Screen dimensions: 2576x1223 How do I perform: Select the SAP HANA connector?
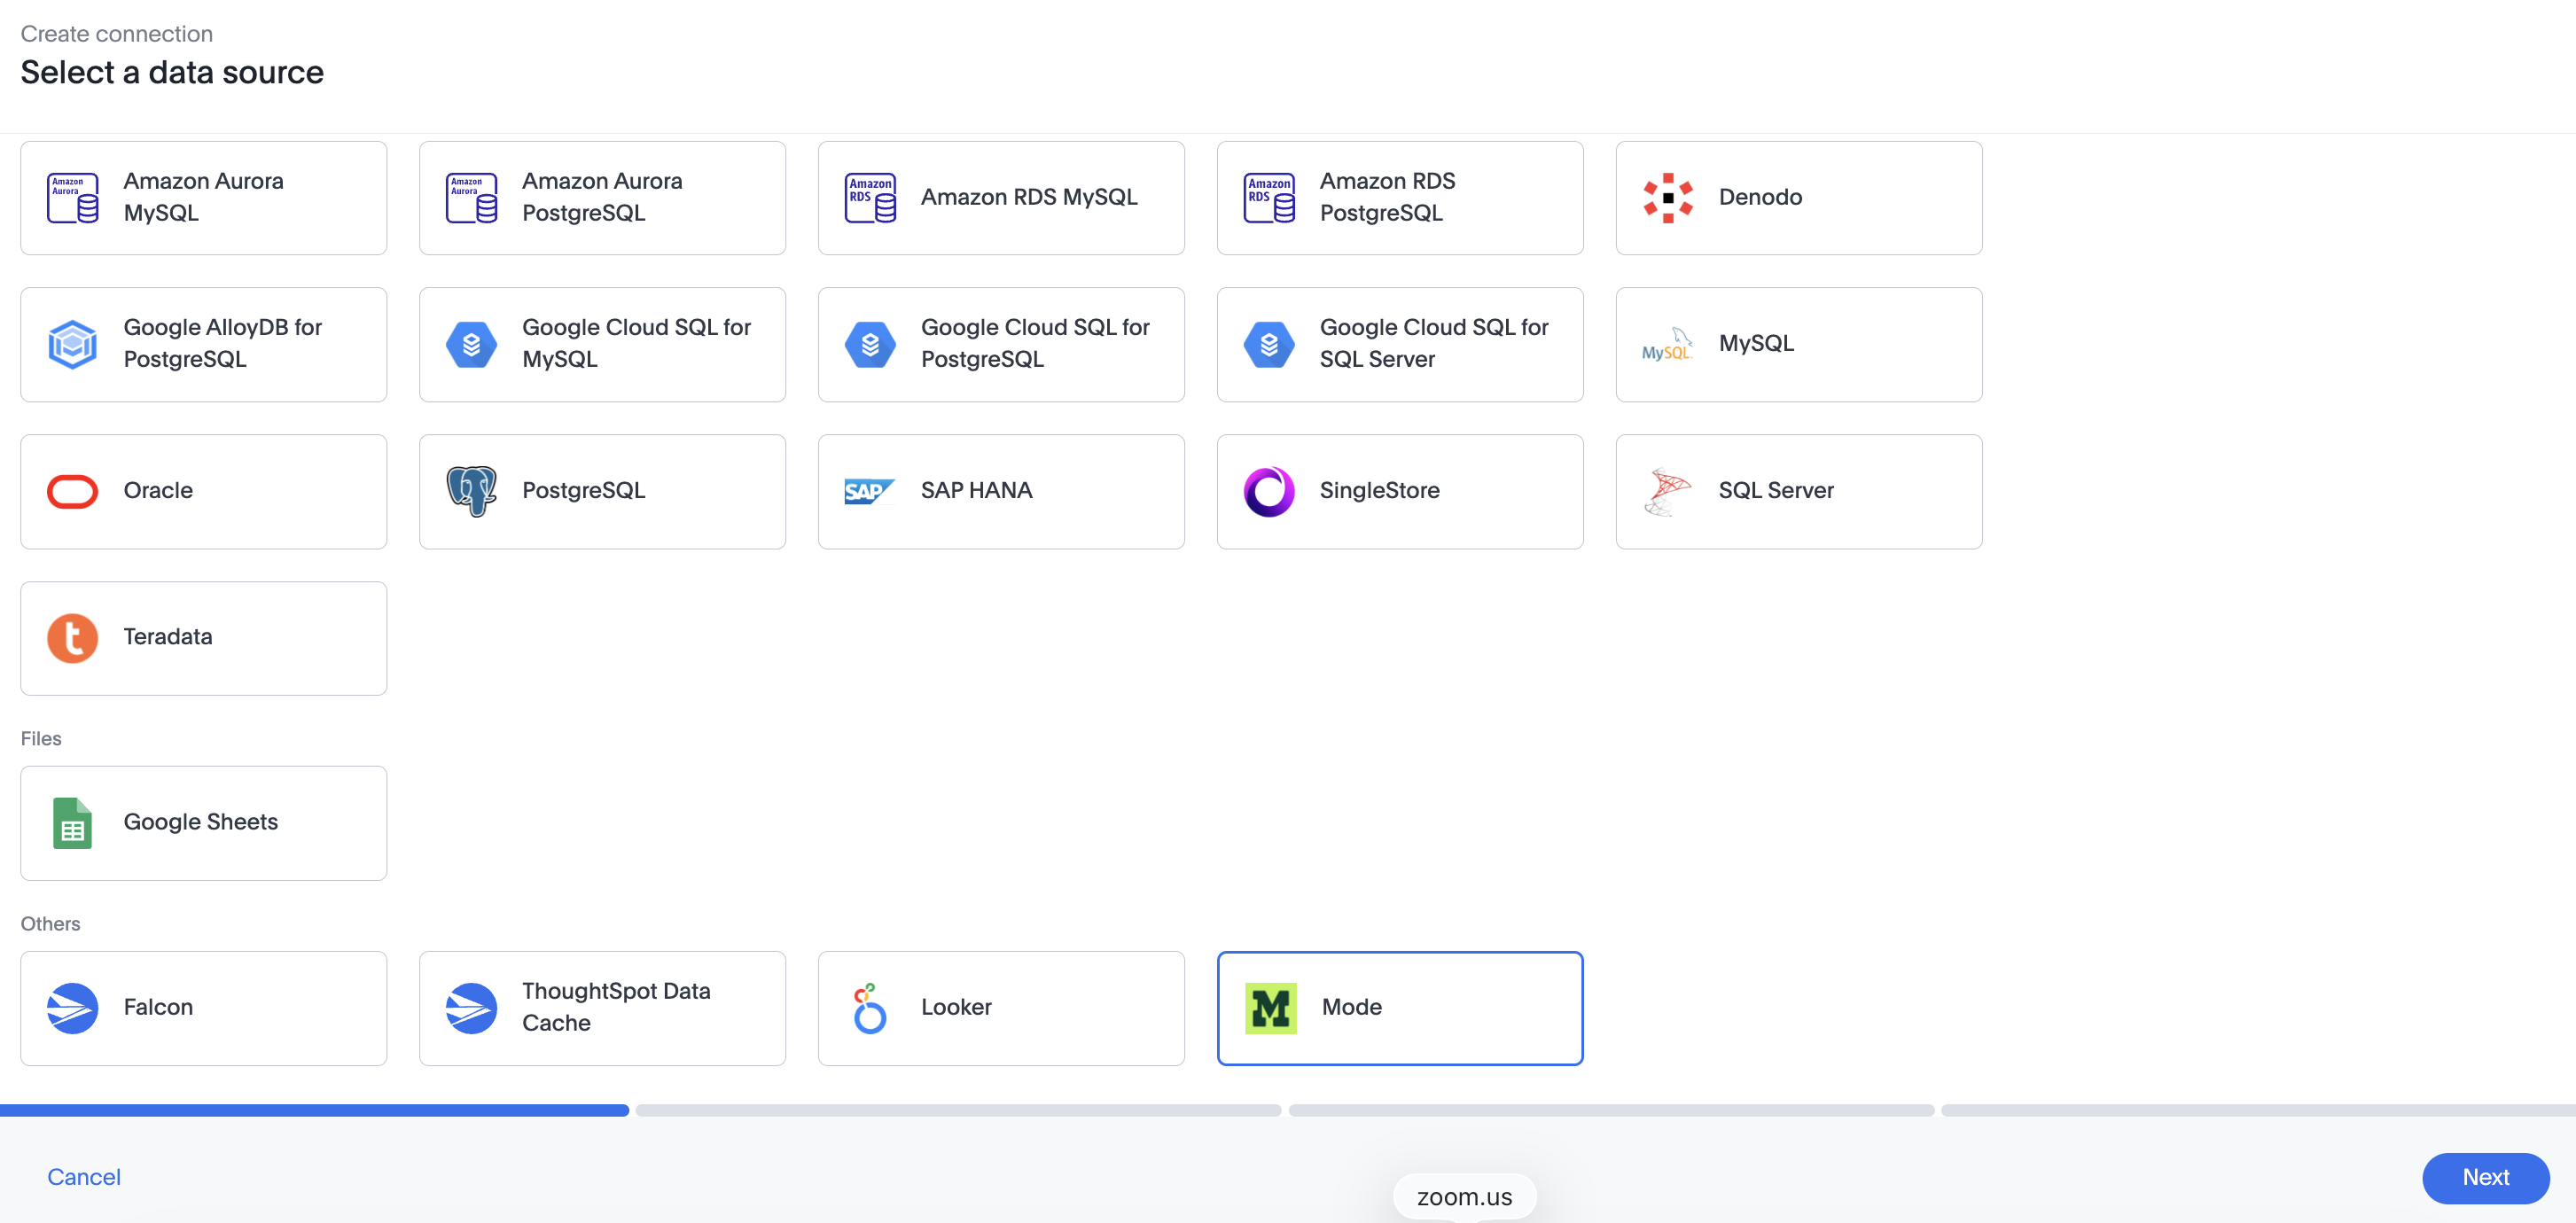click(1000, 491)
